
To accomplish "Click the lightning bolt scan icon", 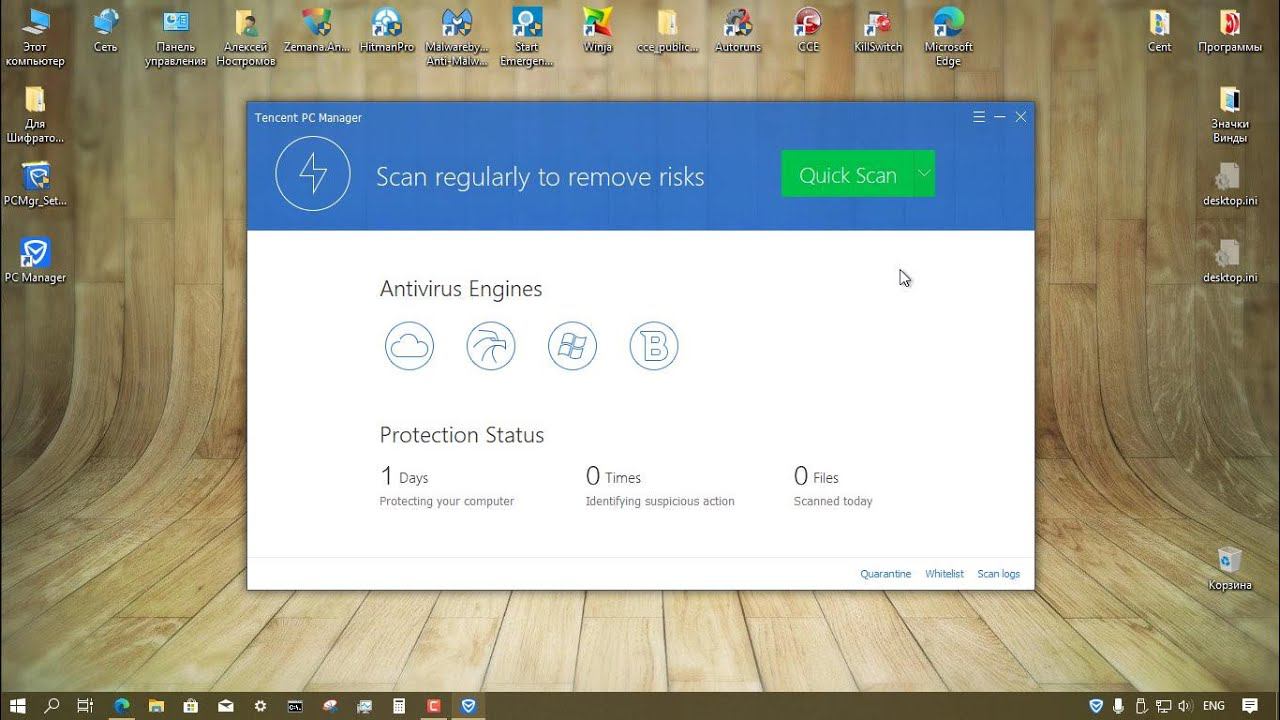I will [x=313, y=174].
